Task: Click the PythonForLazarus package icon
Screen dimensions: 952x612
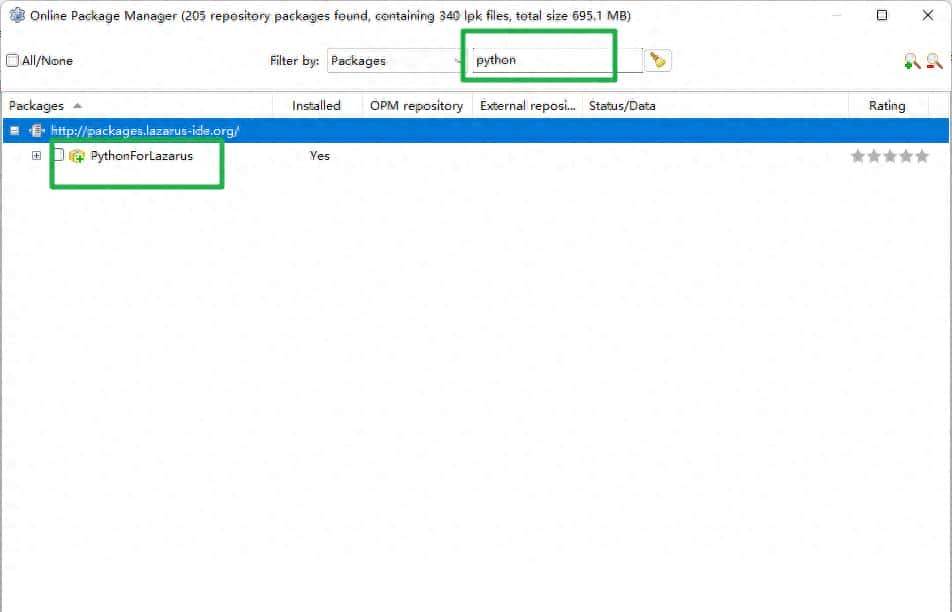Action: point(77,156)
